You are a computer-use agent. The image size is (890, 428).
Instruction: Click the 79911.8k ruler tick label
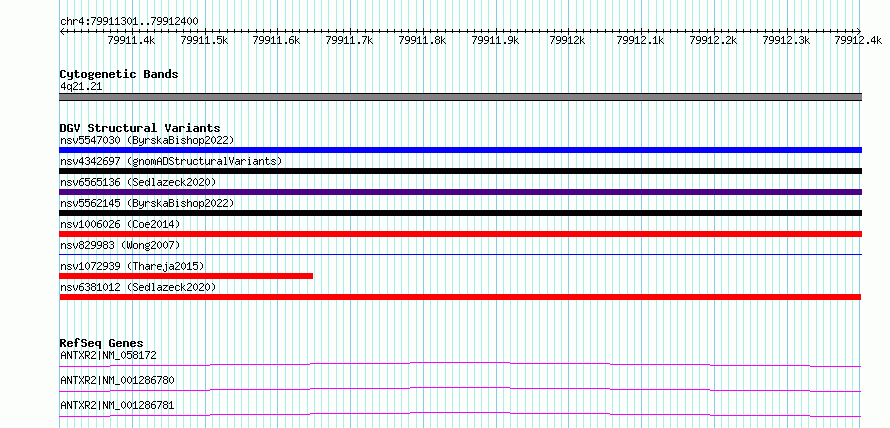point(422,40)
